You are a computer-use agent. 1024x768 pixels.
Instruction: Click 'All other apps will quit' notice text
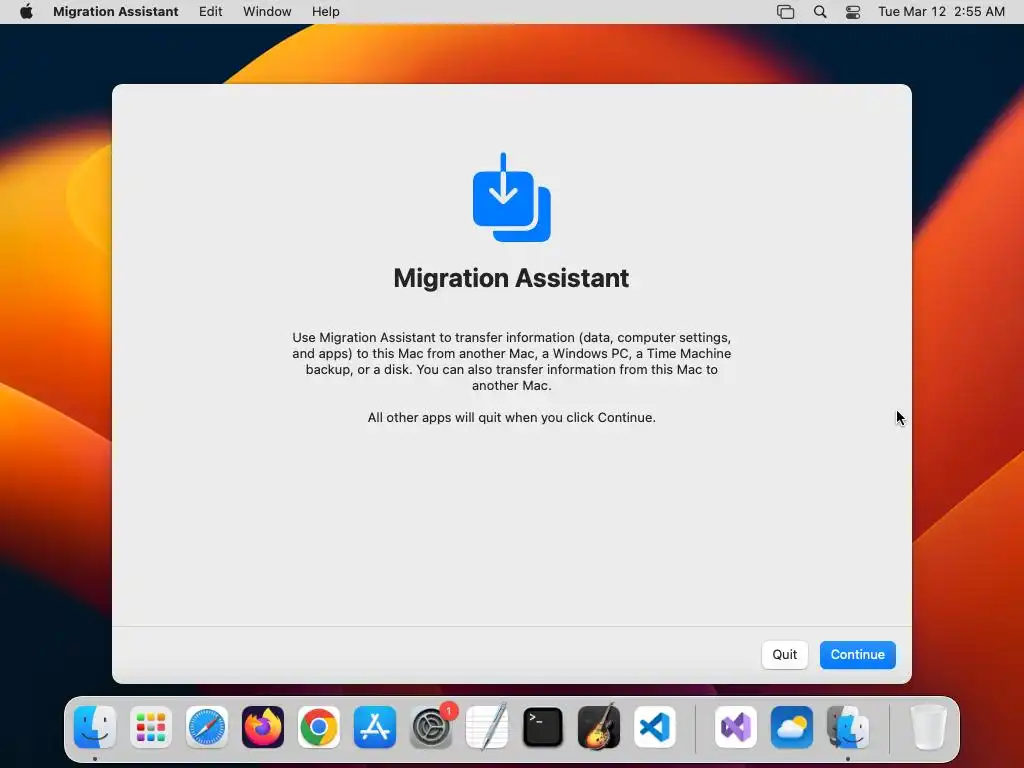coord(511,417)
